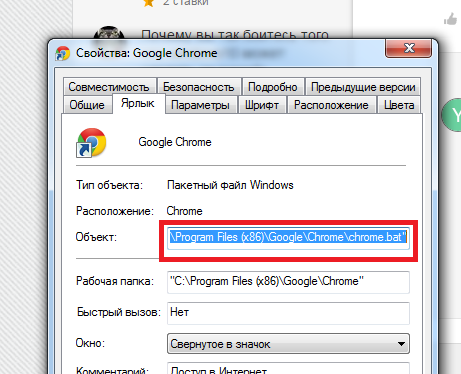Click the thumbs-up icon in the background page
The image size is (461, 374).
[451, 19]
